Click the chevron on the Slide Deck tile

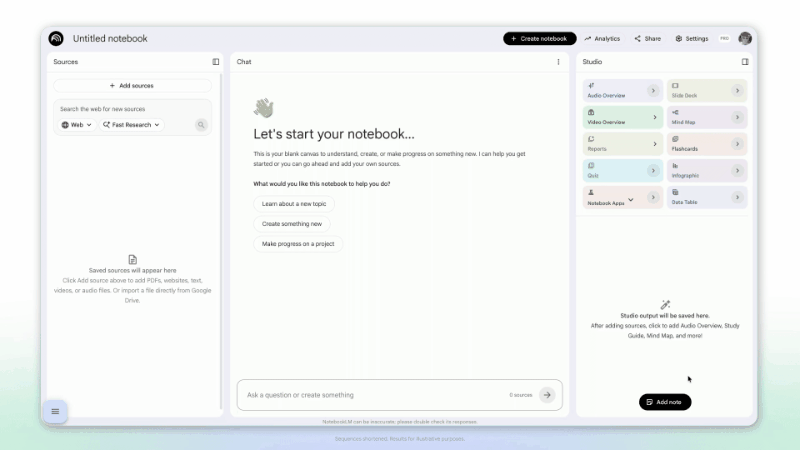[x=737, y=91]
